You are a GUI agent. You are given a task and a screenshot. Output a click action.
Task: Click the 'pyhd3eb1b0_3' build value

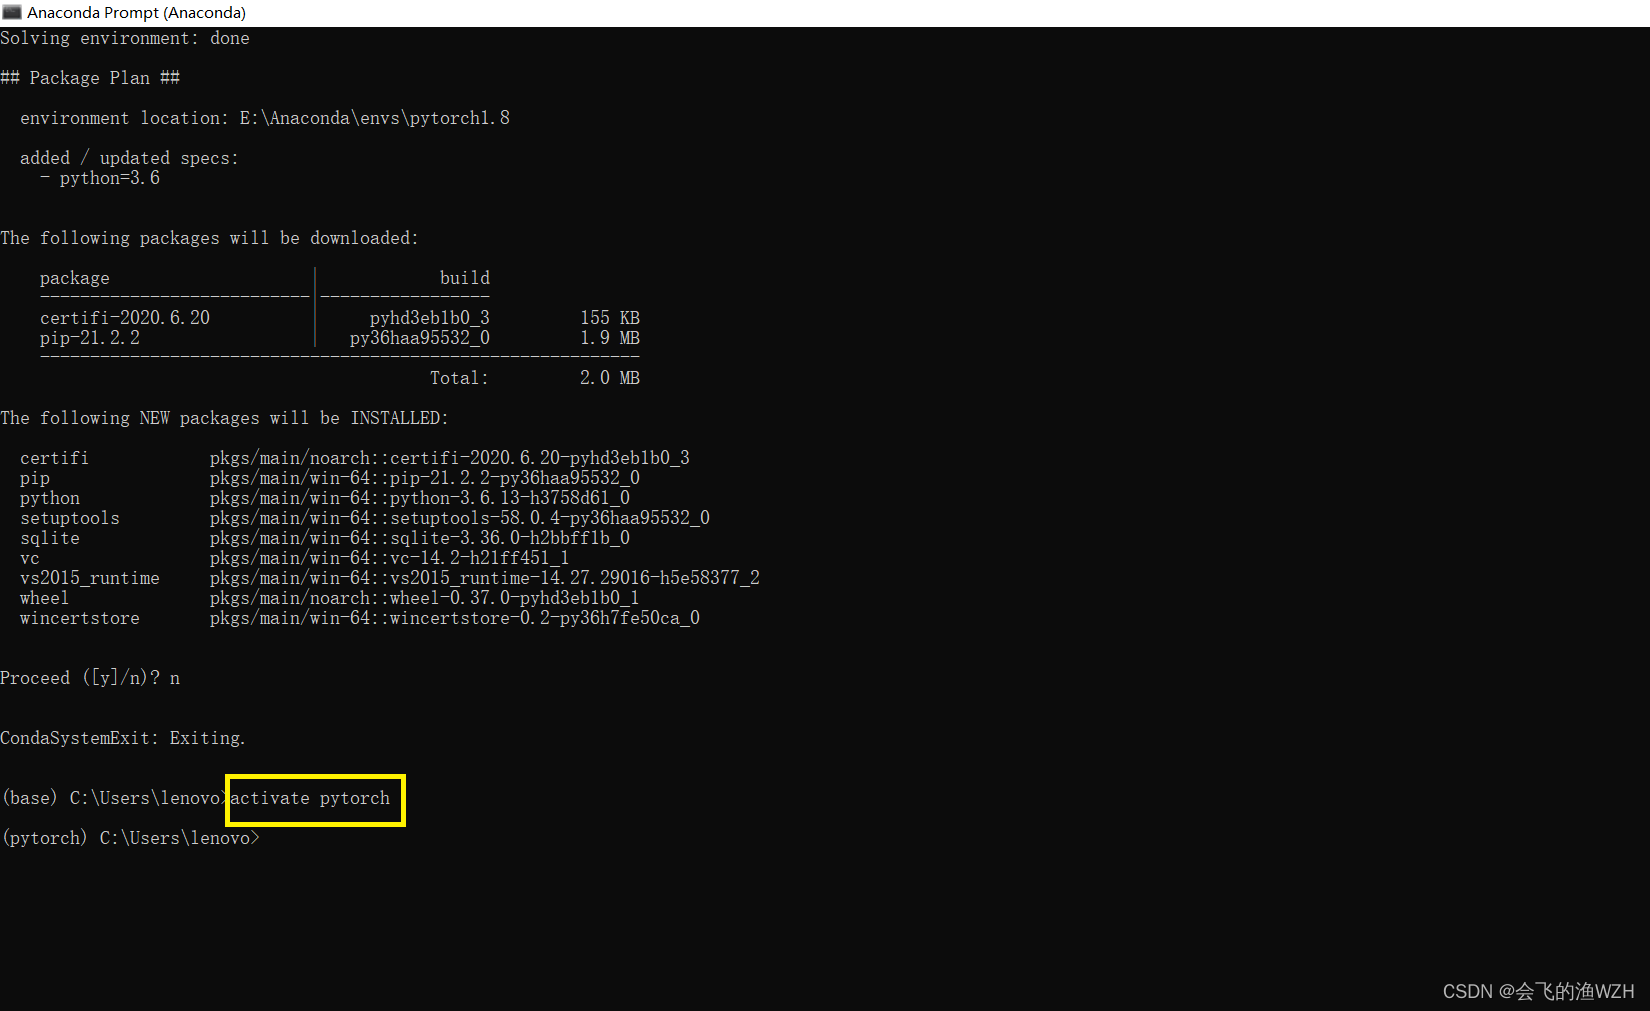(x=430, y=318)
